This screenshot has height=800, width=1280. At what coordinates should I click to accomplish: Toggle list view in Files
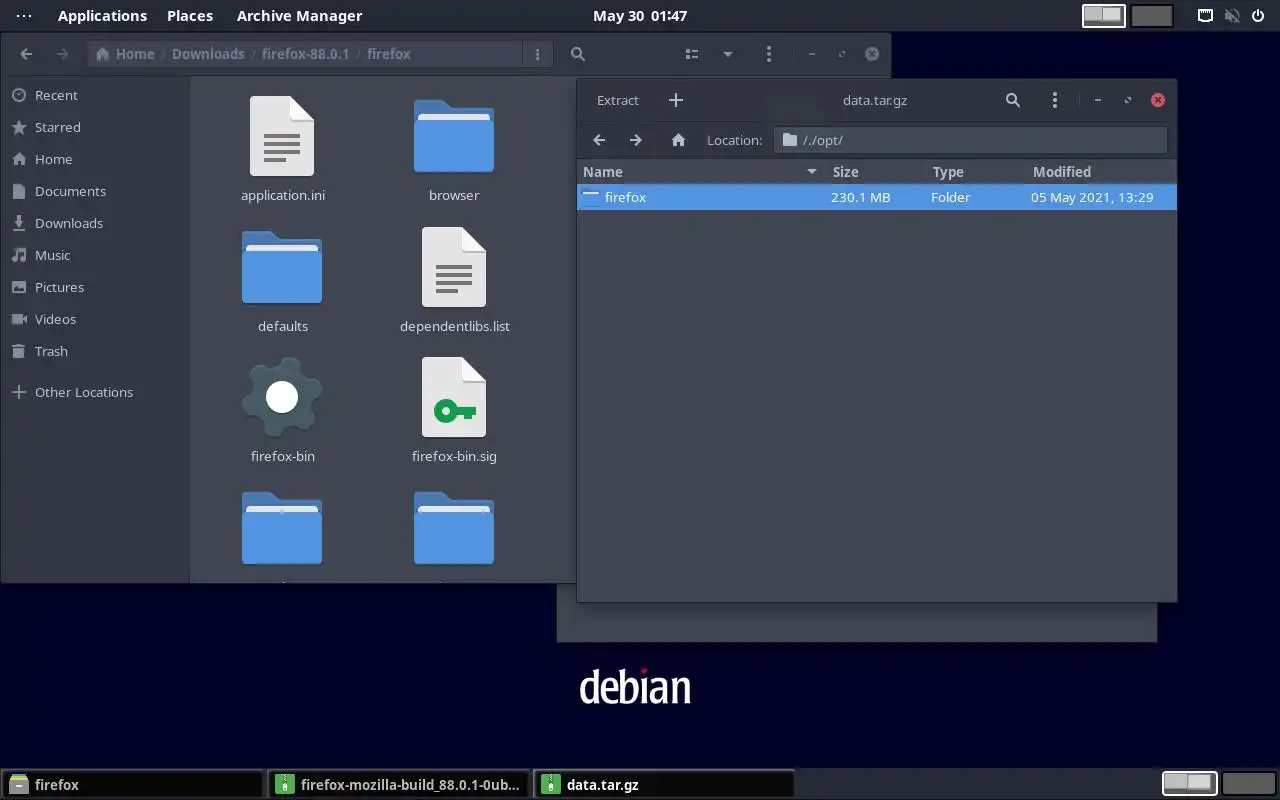coord(692,54)
